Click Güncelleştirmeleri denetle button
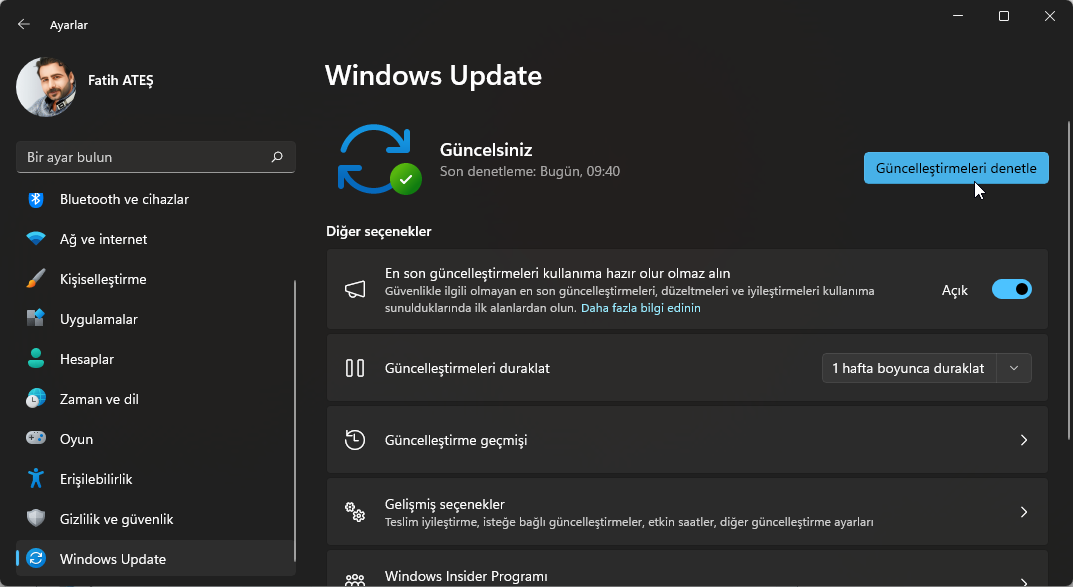This screenshot has height=587, width=1073. coord(955,168)
